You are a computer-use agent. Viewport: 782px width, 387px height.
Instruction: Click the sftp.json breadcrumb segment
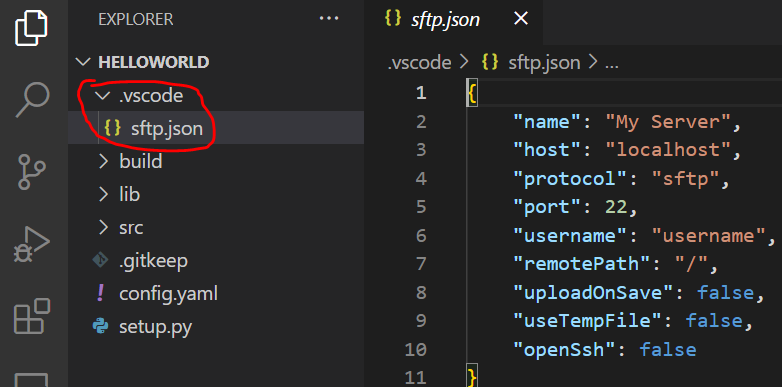(x=544, y=63)
